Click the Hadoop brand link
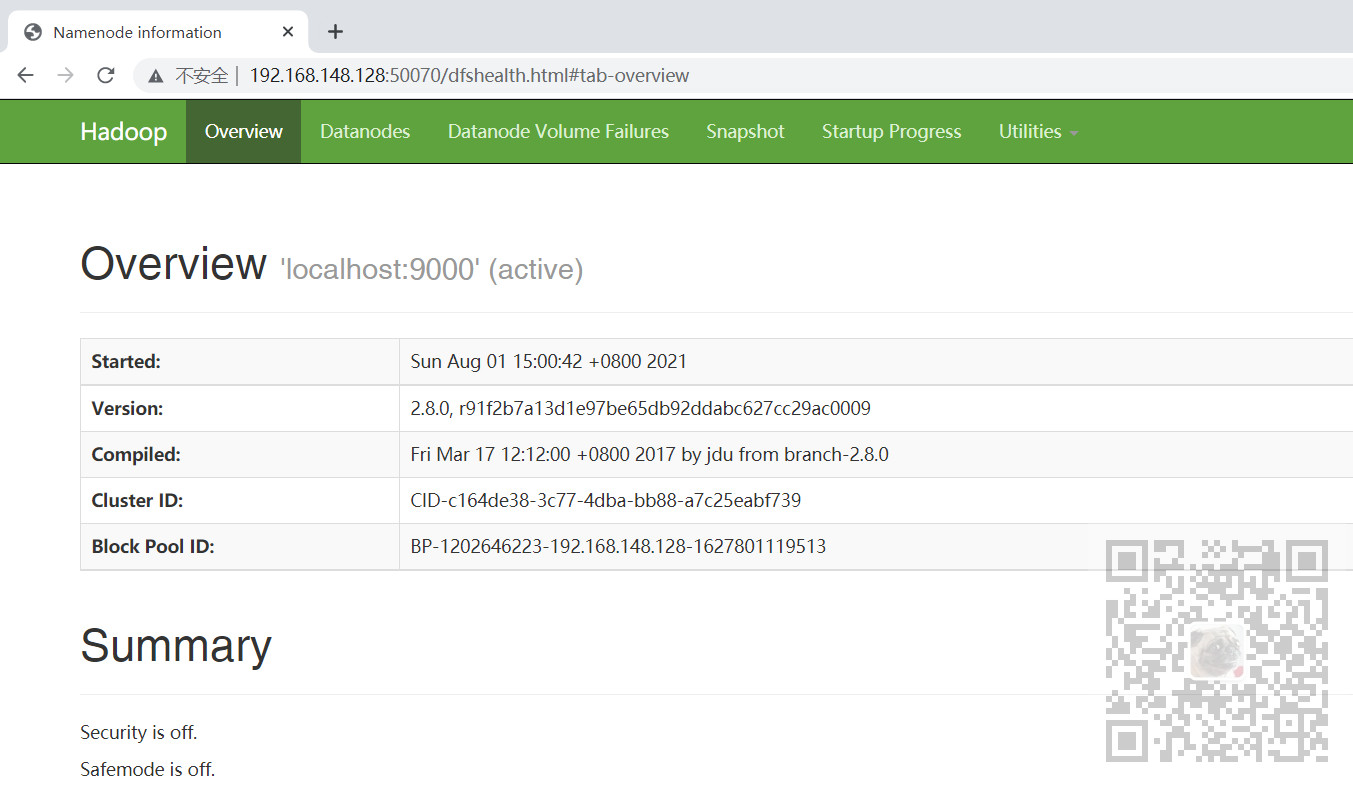Viewport: 1353px width, 786px height. [124, 131]
